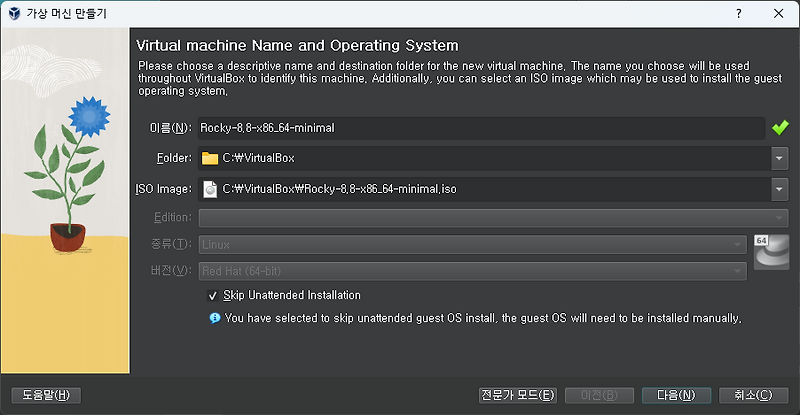Image resolution: width=800 pixels, height=415 pixels.
Task: Click the 이름(N) name input field
Action: coord(480,127)
